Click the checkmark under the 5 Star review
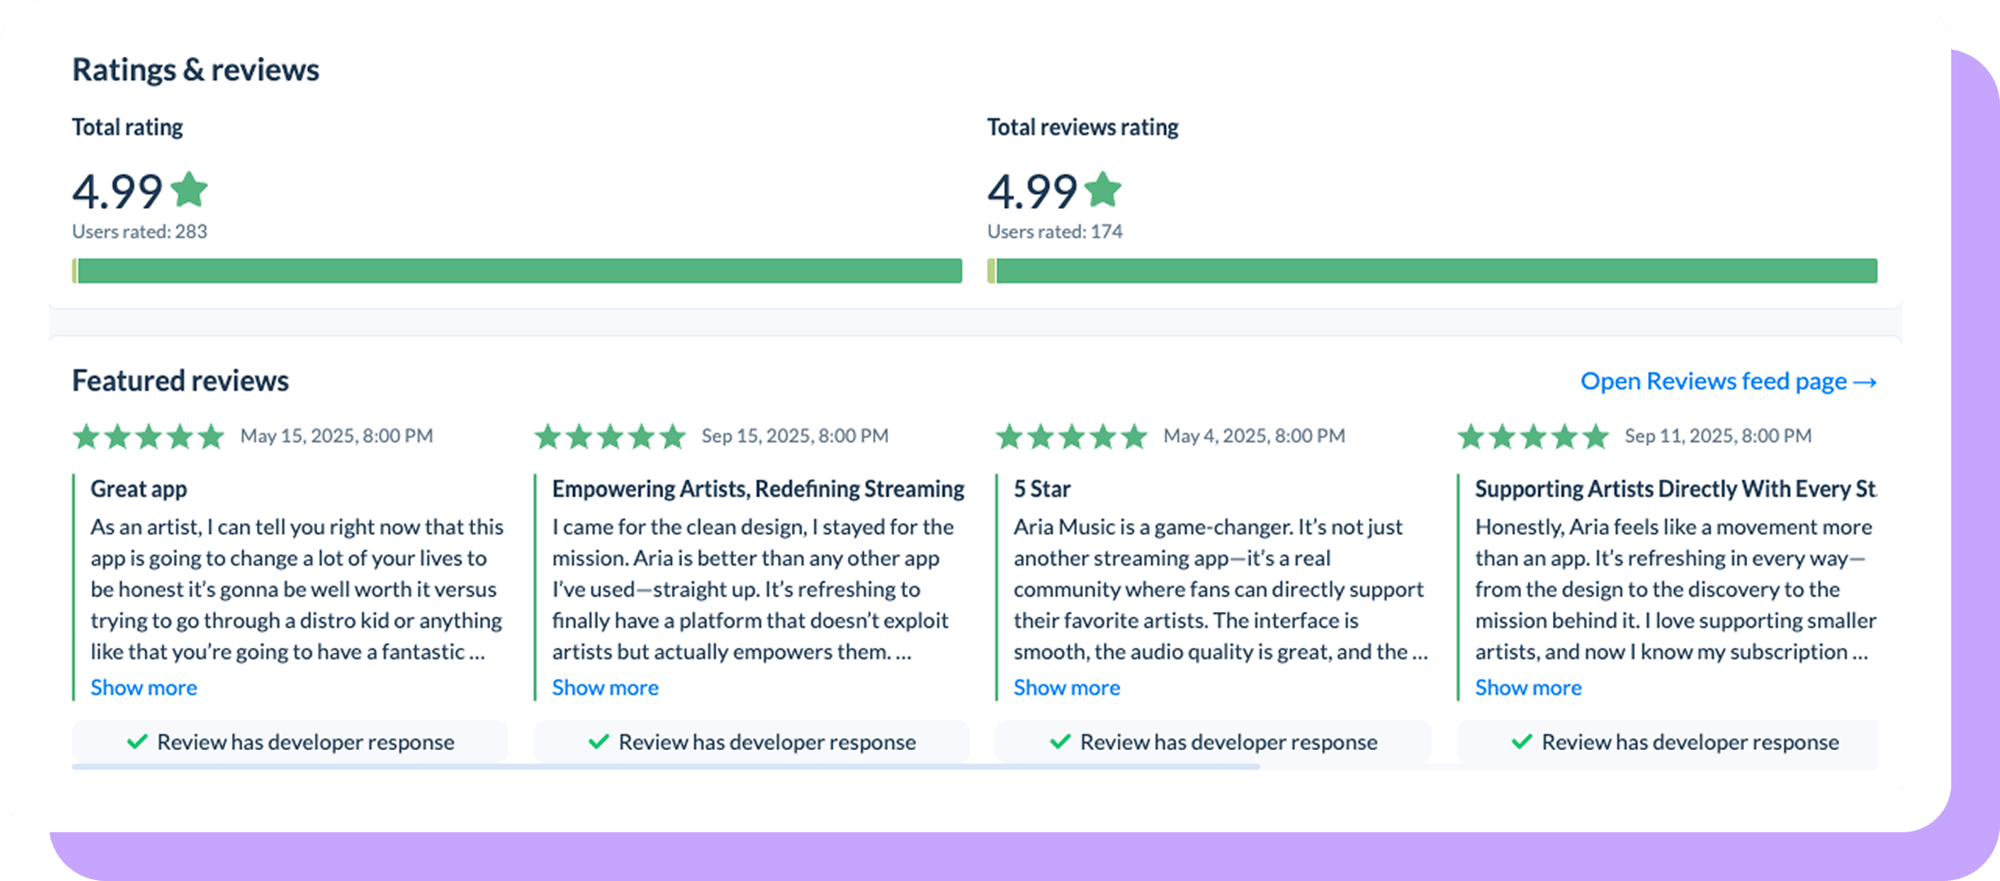This screenshot has width=2000, height=881. tap(1060, 742)
